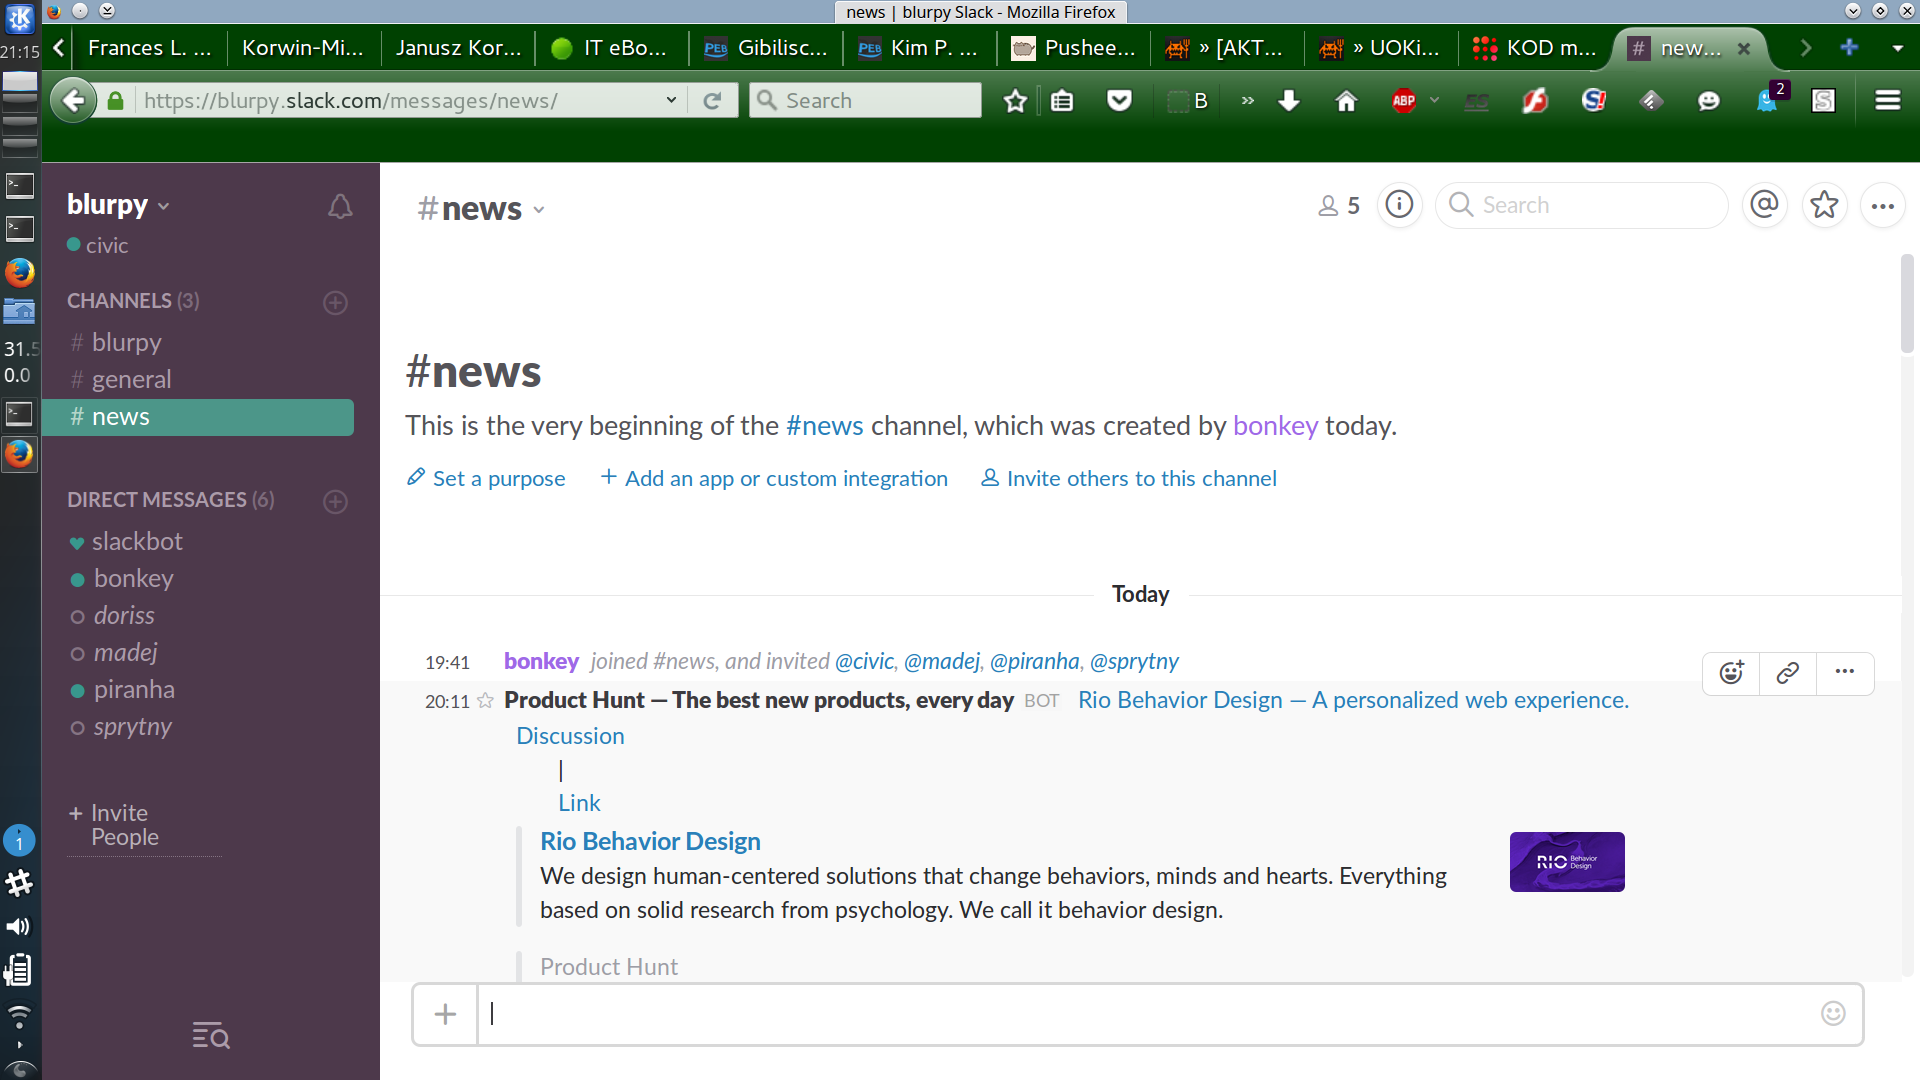Open Firefox bookmarks list icon
Screen dimensions: 1920x1080
click(x=1062, y=100)
